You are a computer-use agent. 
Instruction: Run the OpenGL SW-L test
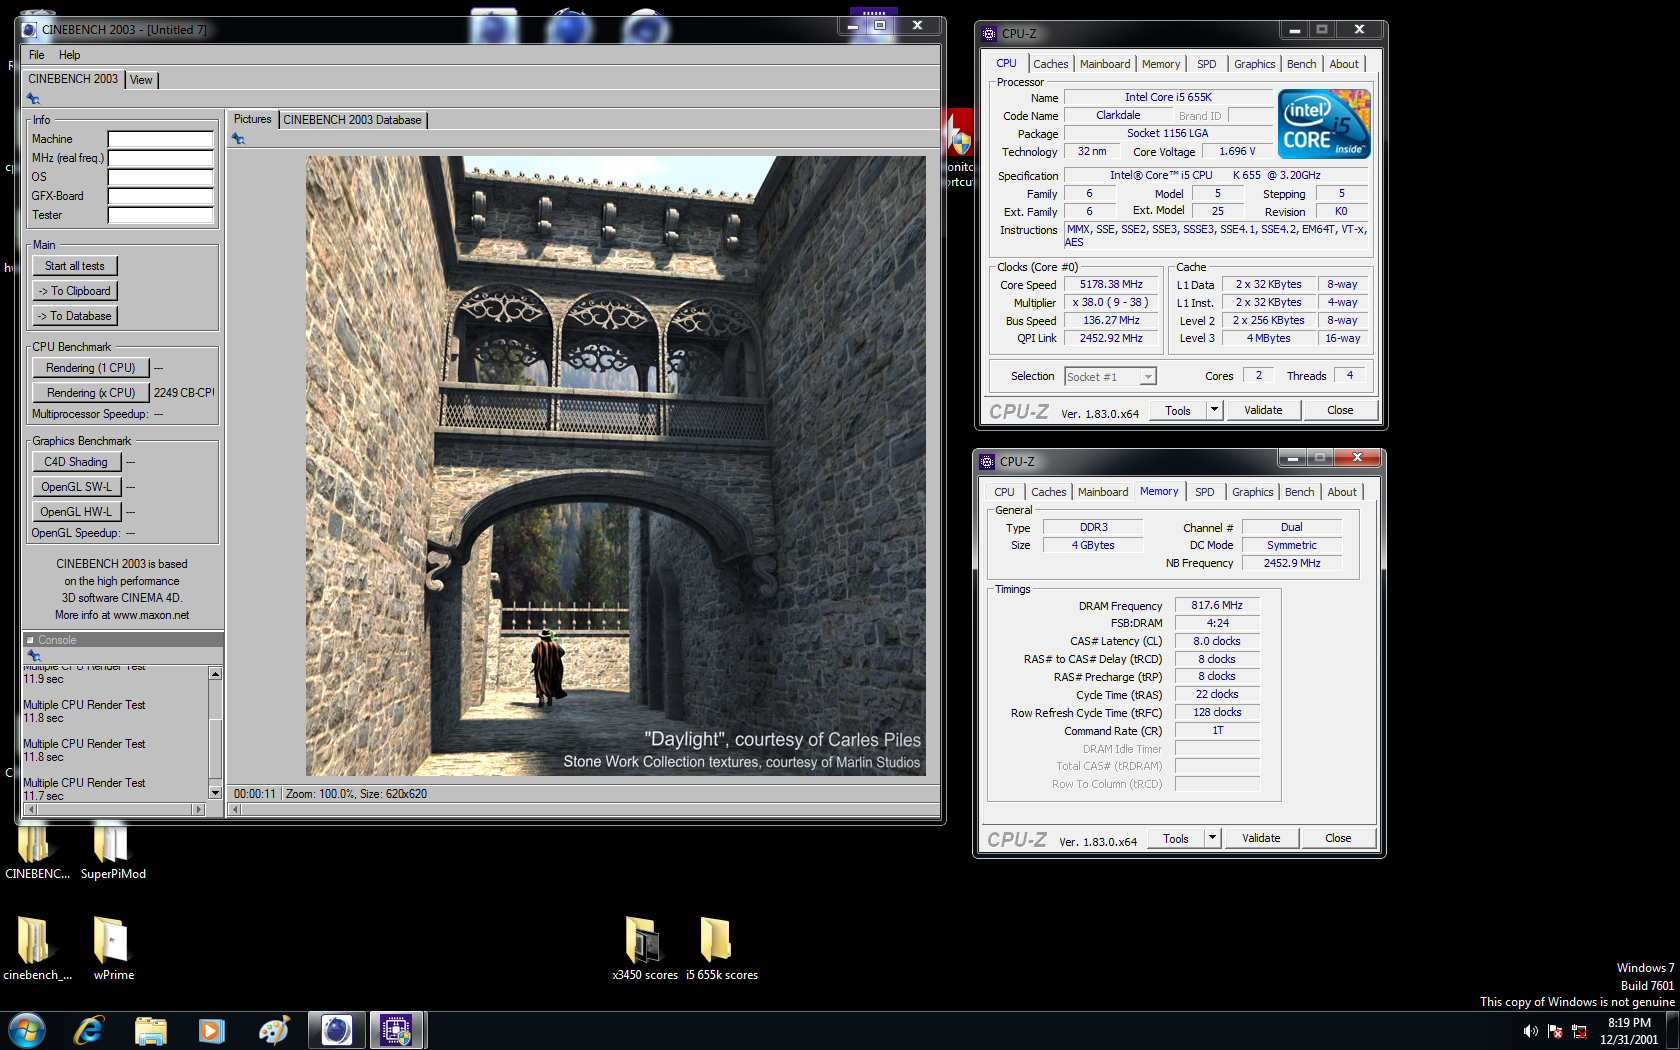pyautogui.click(x=77, y=487)
